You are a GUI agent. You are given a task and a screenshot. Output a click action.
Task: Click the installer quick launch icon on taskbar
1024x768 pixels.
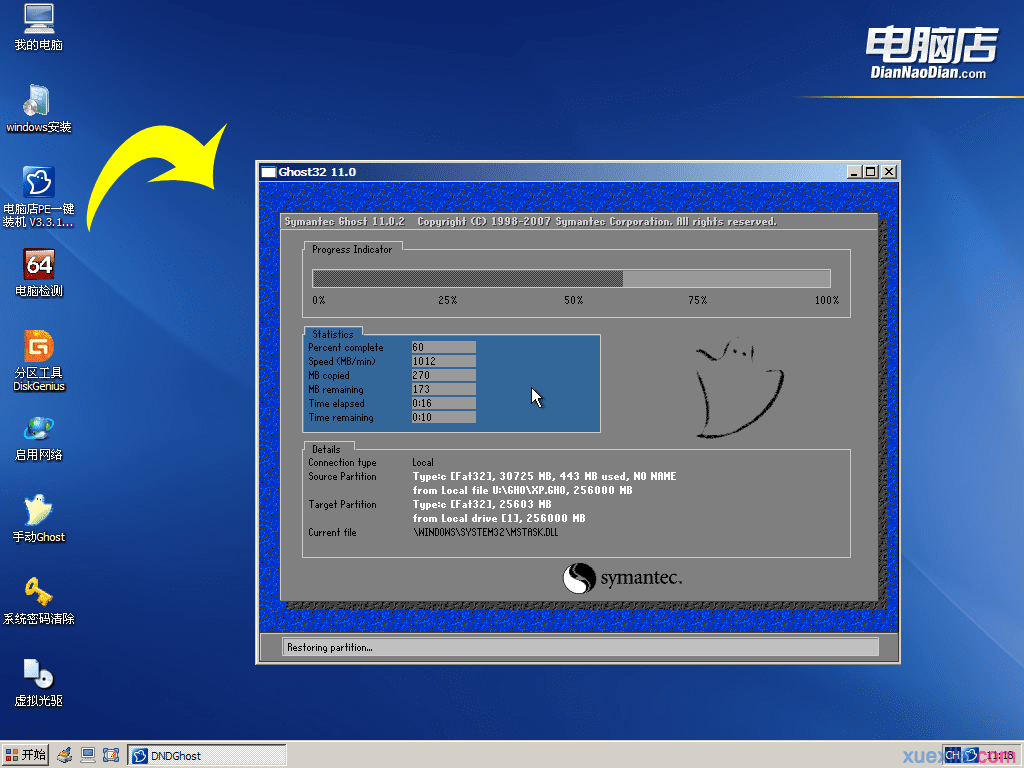[x=63, y=755]
